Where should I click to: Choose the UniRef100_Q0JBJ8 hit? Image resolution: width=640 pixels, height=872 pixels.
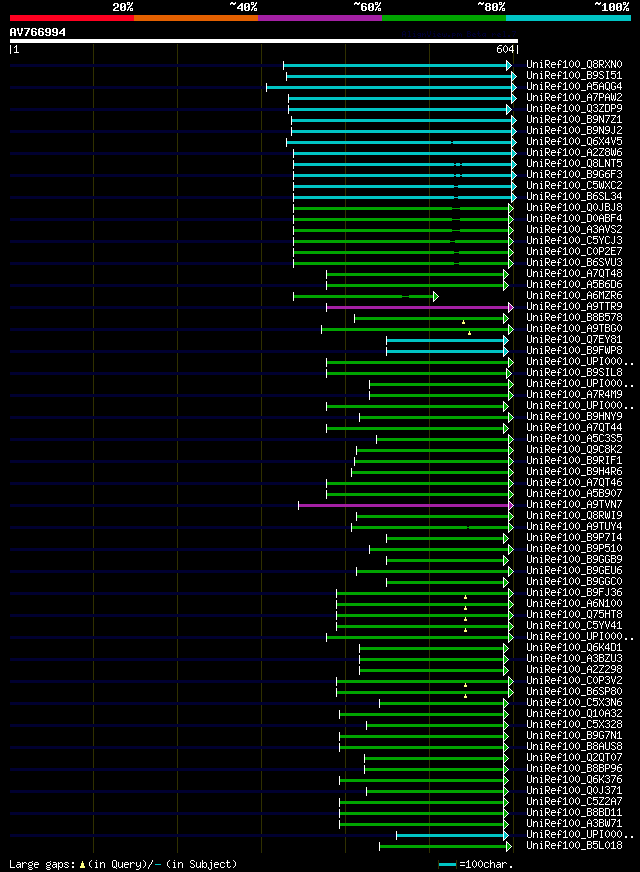pyautogui.click(x=574, y=207)
